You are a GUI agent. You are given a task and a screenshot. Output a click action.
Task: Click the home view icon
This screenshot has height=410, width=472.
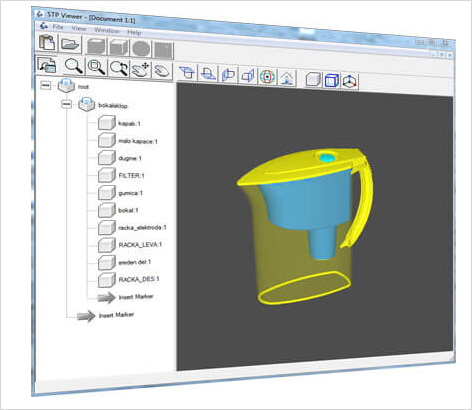287,78
